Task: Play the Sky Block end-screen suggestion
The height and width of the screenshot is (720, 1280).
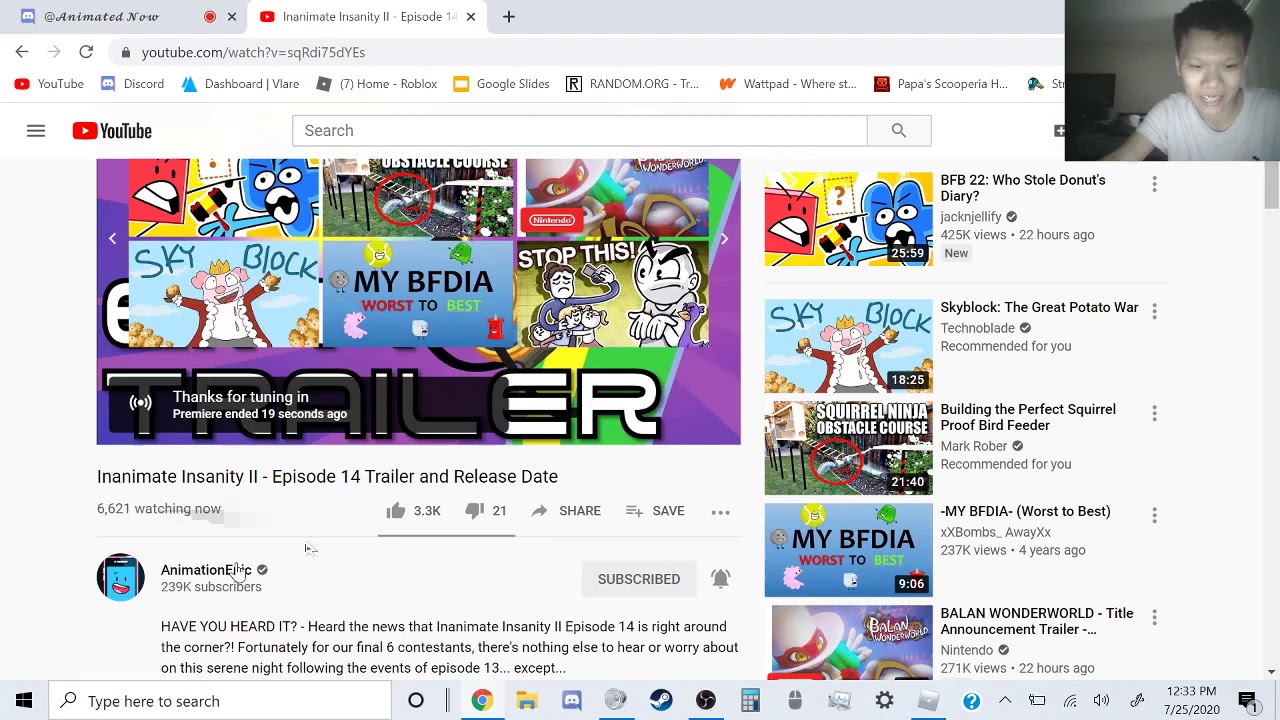Action: 224,295
